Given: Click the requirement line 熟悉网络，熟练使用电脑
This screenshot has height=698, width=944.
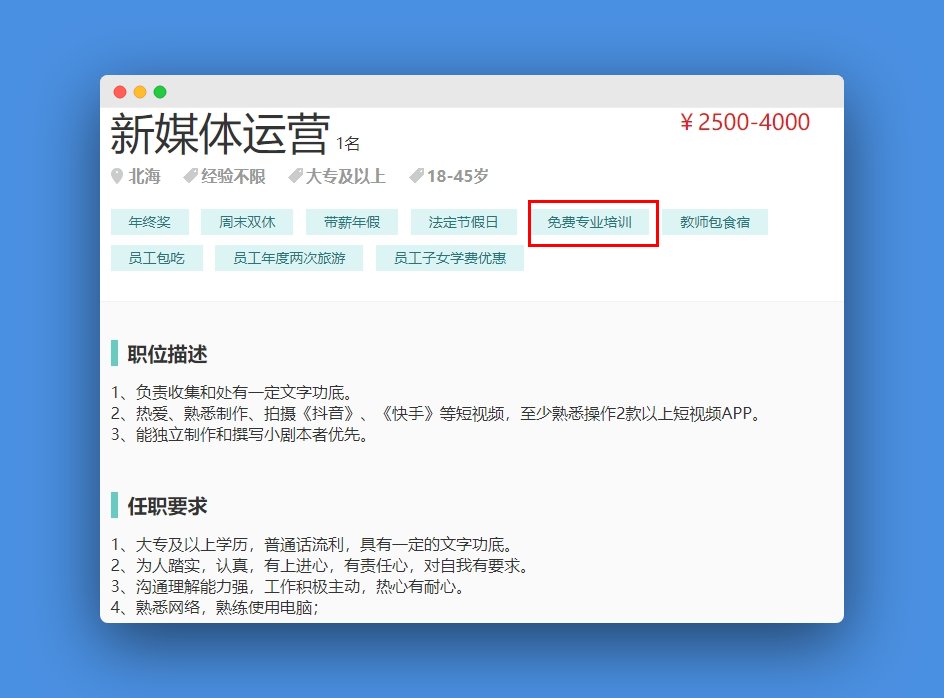Looking at the screenshot, I should pos(215,608).
